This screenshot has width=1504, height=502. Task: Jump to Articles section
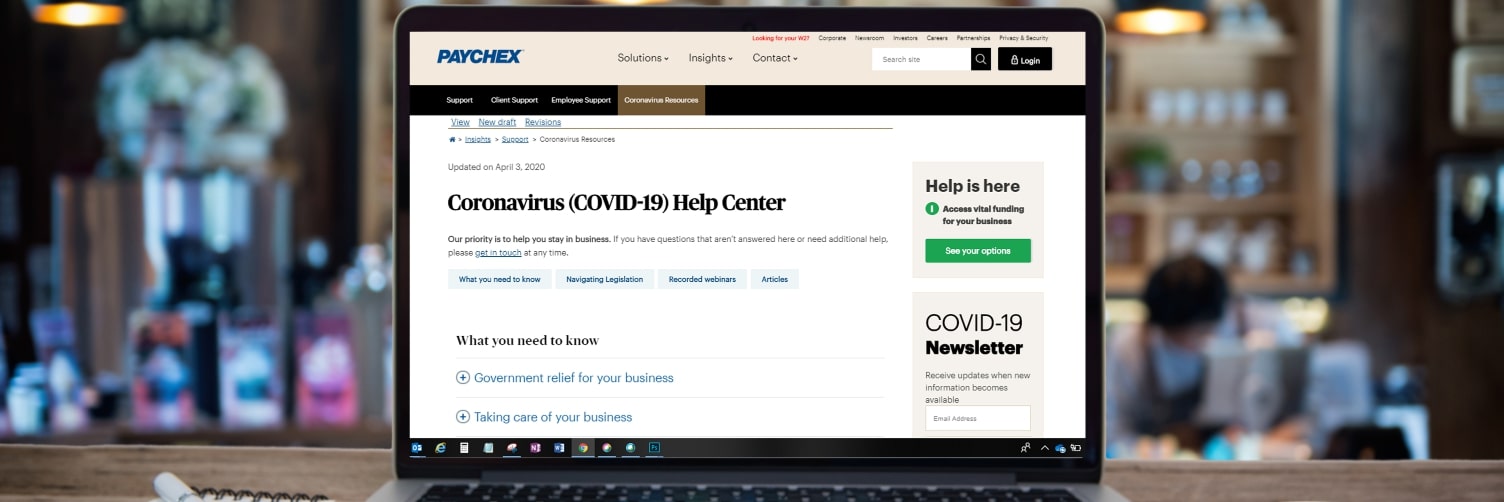coord(775,279)
